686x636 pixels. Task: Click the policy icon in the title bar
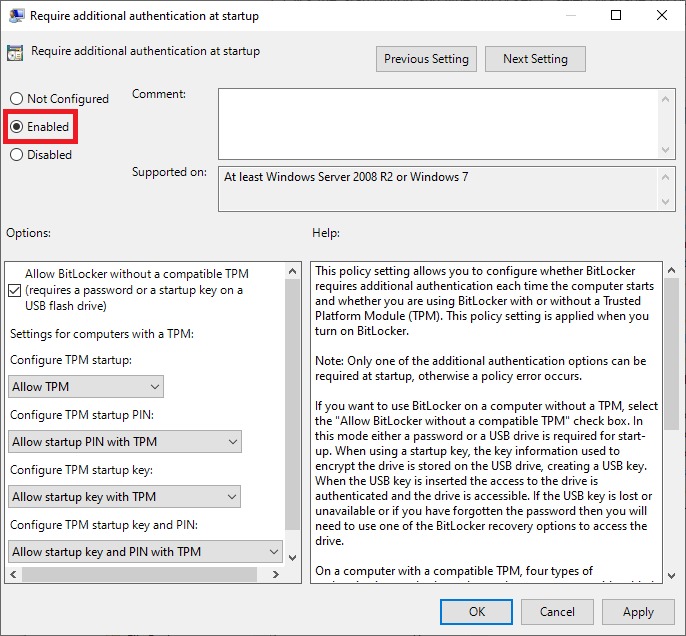pyautogui.click(x=16, y=15)
